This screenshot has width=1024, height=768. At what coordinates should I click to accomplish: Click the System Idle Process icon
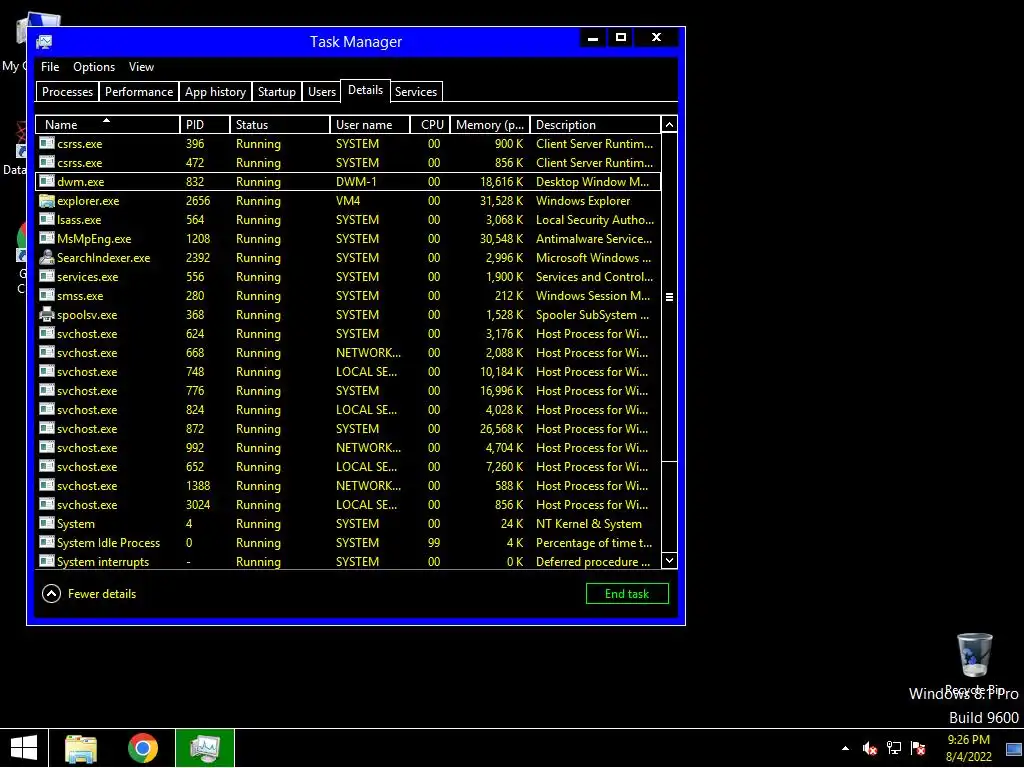[46, 542]
